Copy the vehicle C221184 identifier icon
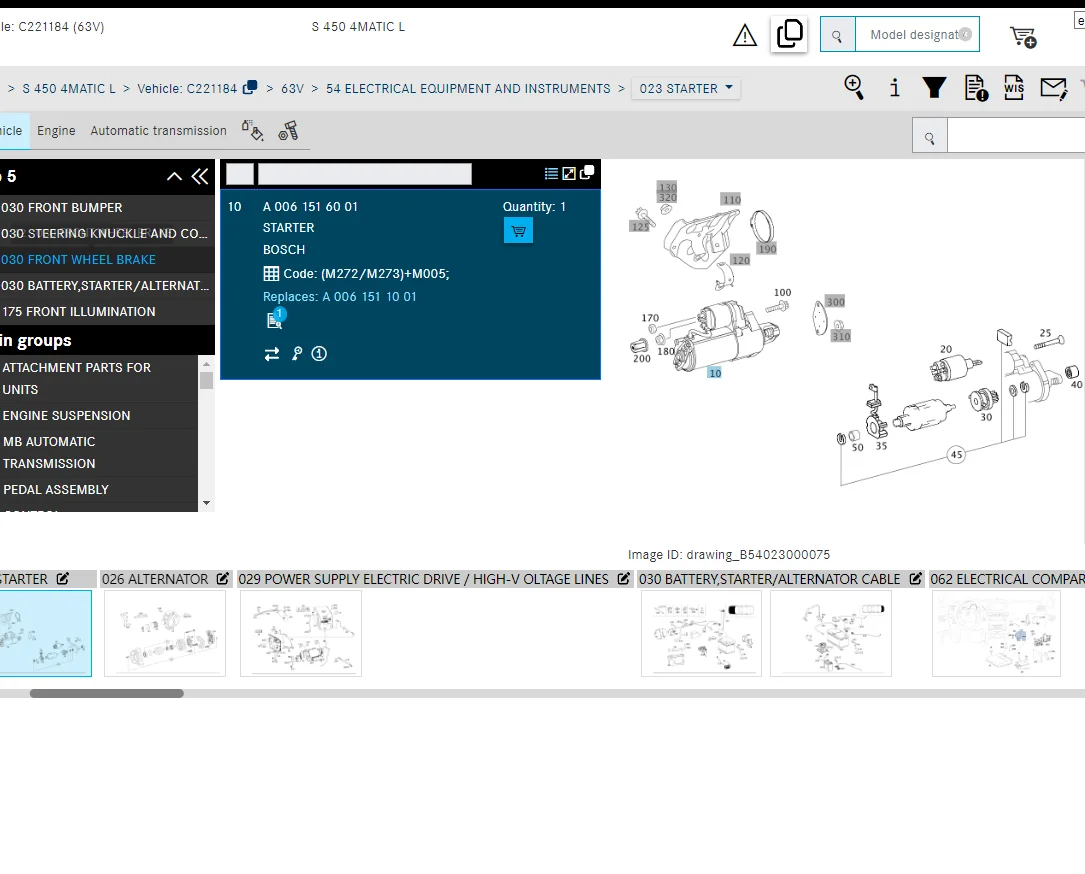The image size is (1085, 874). (x=250, y=87)
